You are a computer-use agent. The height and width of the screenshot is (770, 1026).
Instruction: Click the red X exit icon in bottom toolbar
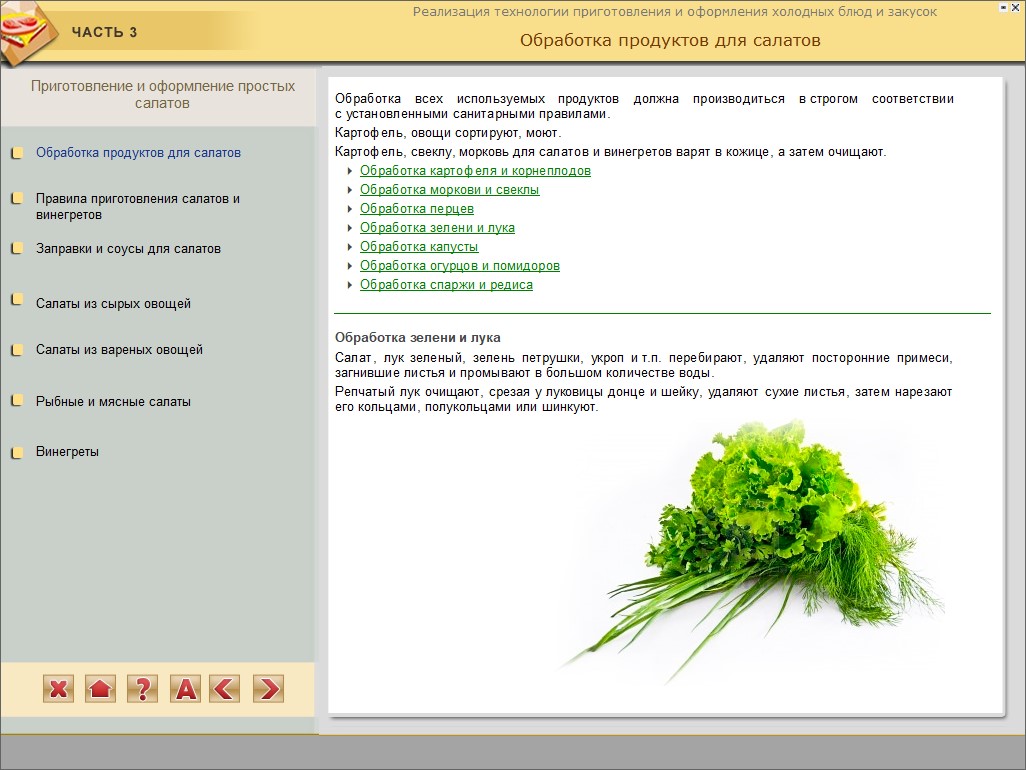coord(59,688)
